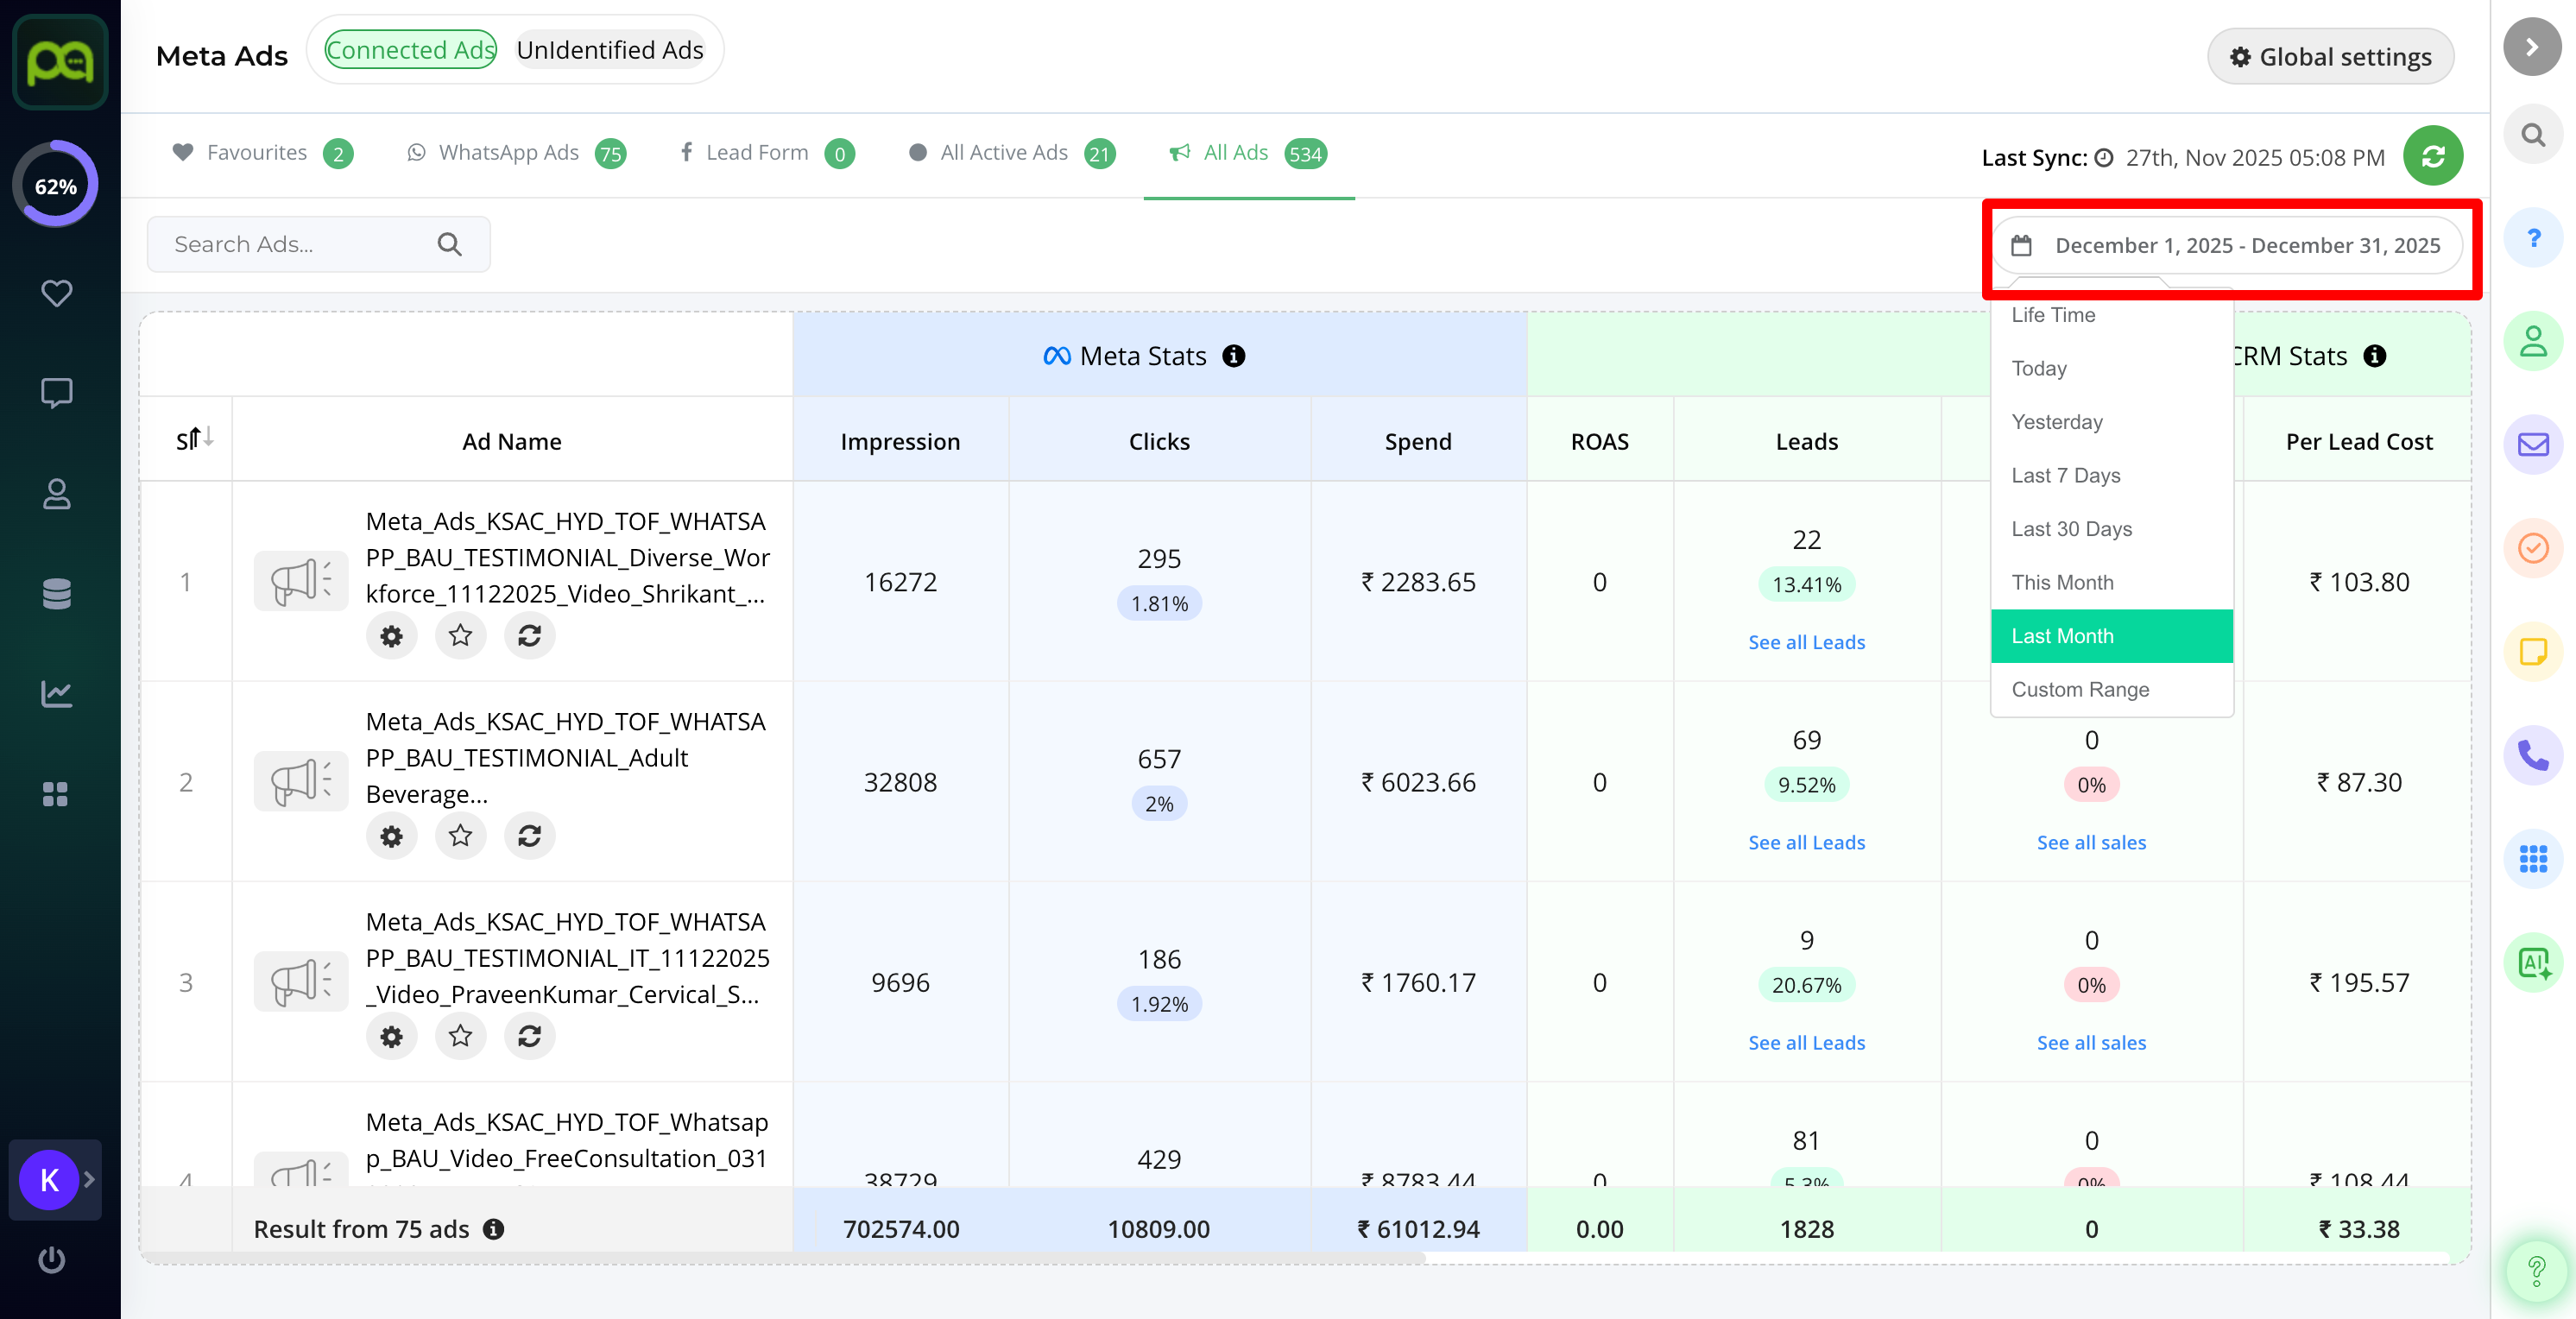Expand the right panel chevron arrow

tap(2531, 47)
